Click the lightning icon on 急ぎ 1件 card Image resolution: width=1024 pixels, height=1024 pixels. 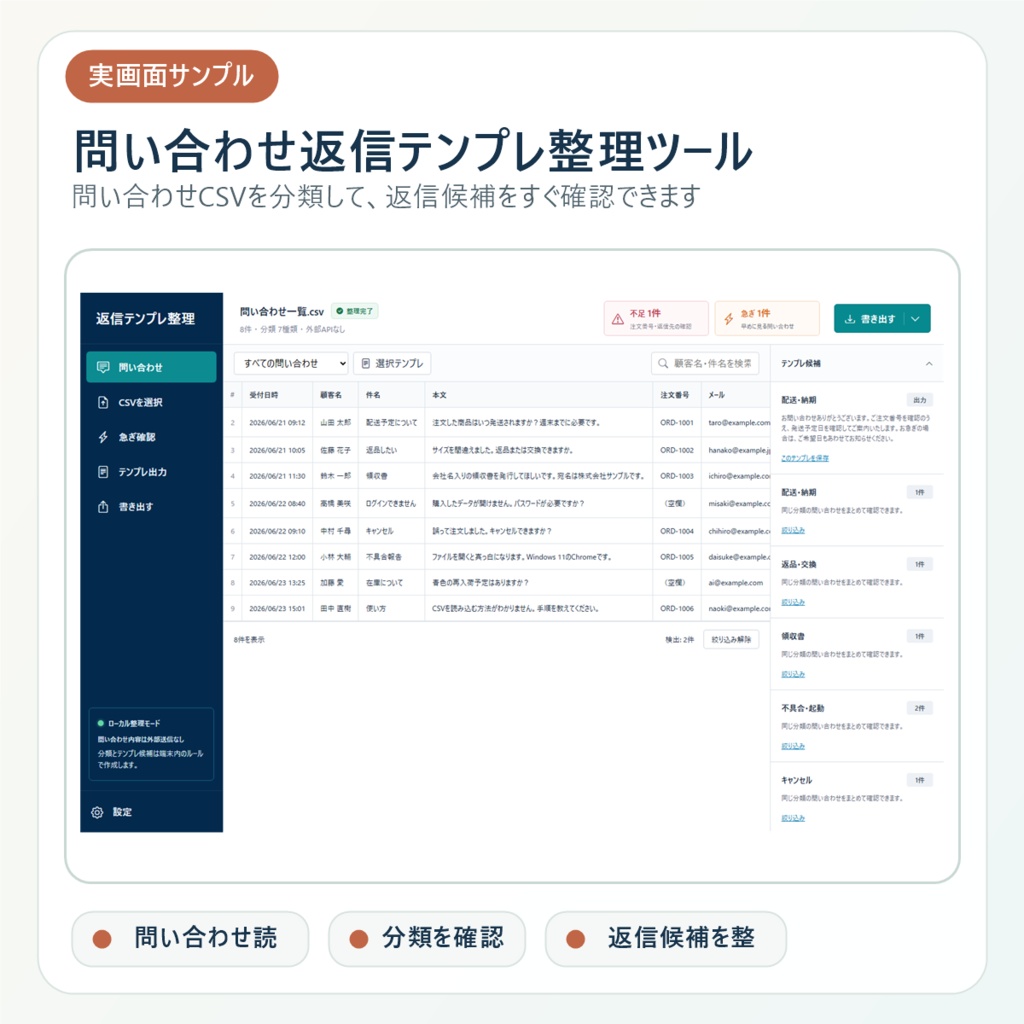click(729, 319)
